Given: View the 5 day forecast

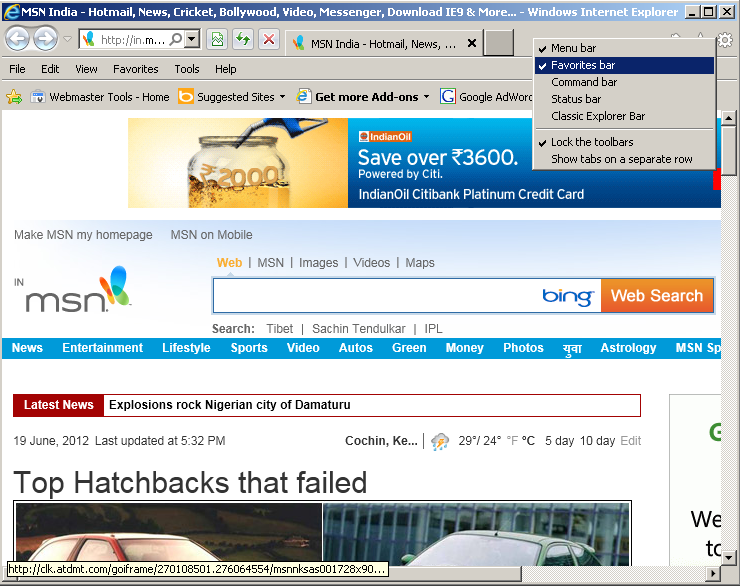Looking at the screenshot, I should [x=559, y=441].
